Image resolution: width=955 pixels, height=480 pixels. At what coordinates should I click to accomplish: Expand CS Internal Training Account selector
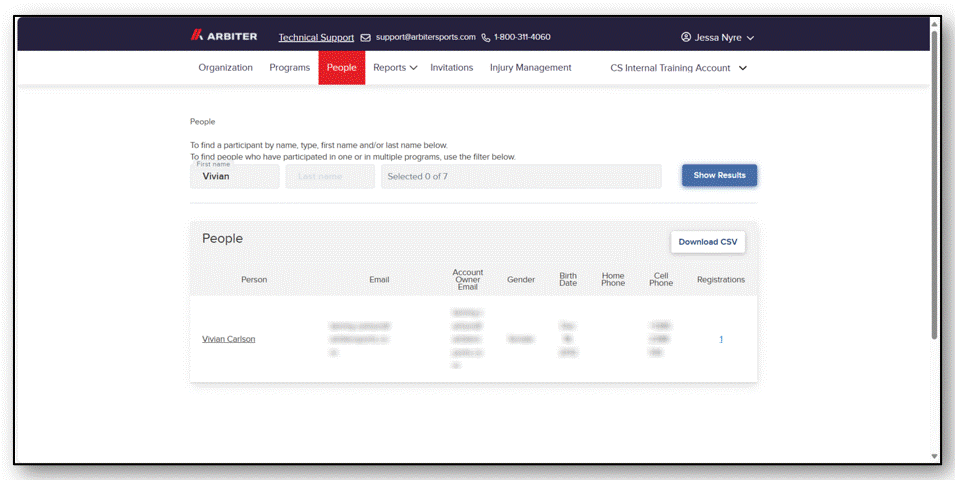click(678, 68)
